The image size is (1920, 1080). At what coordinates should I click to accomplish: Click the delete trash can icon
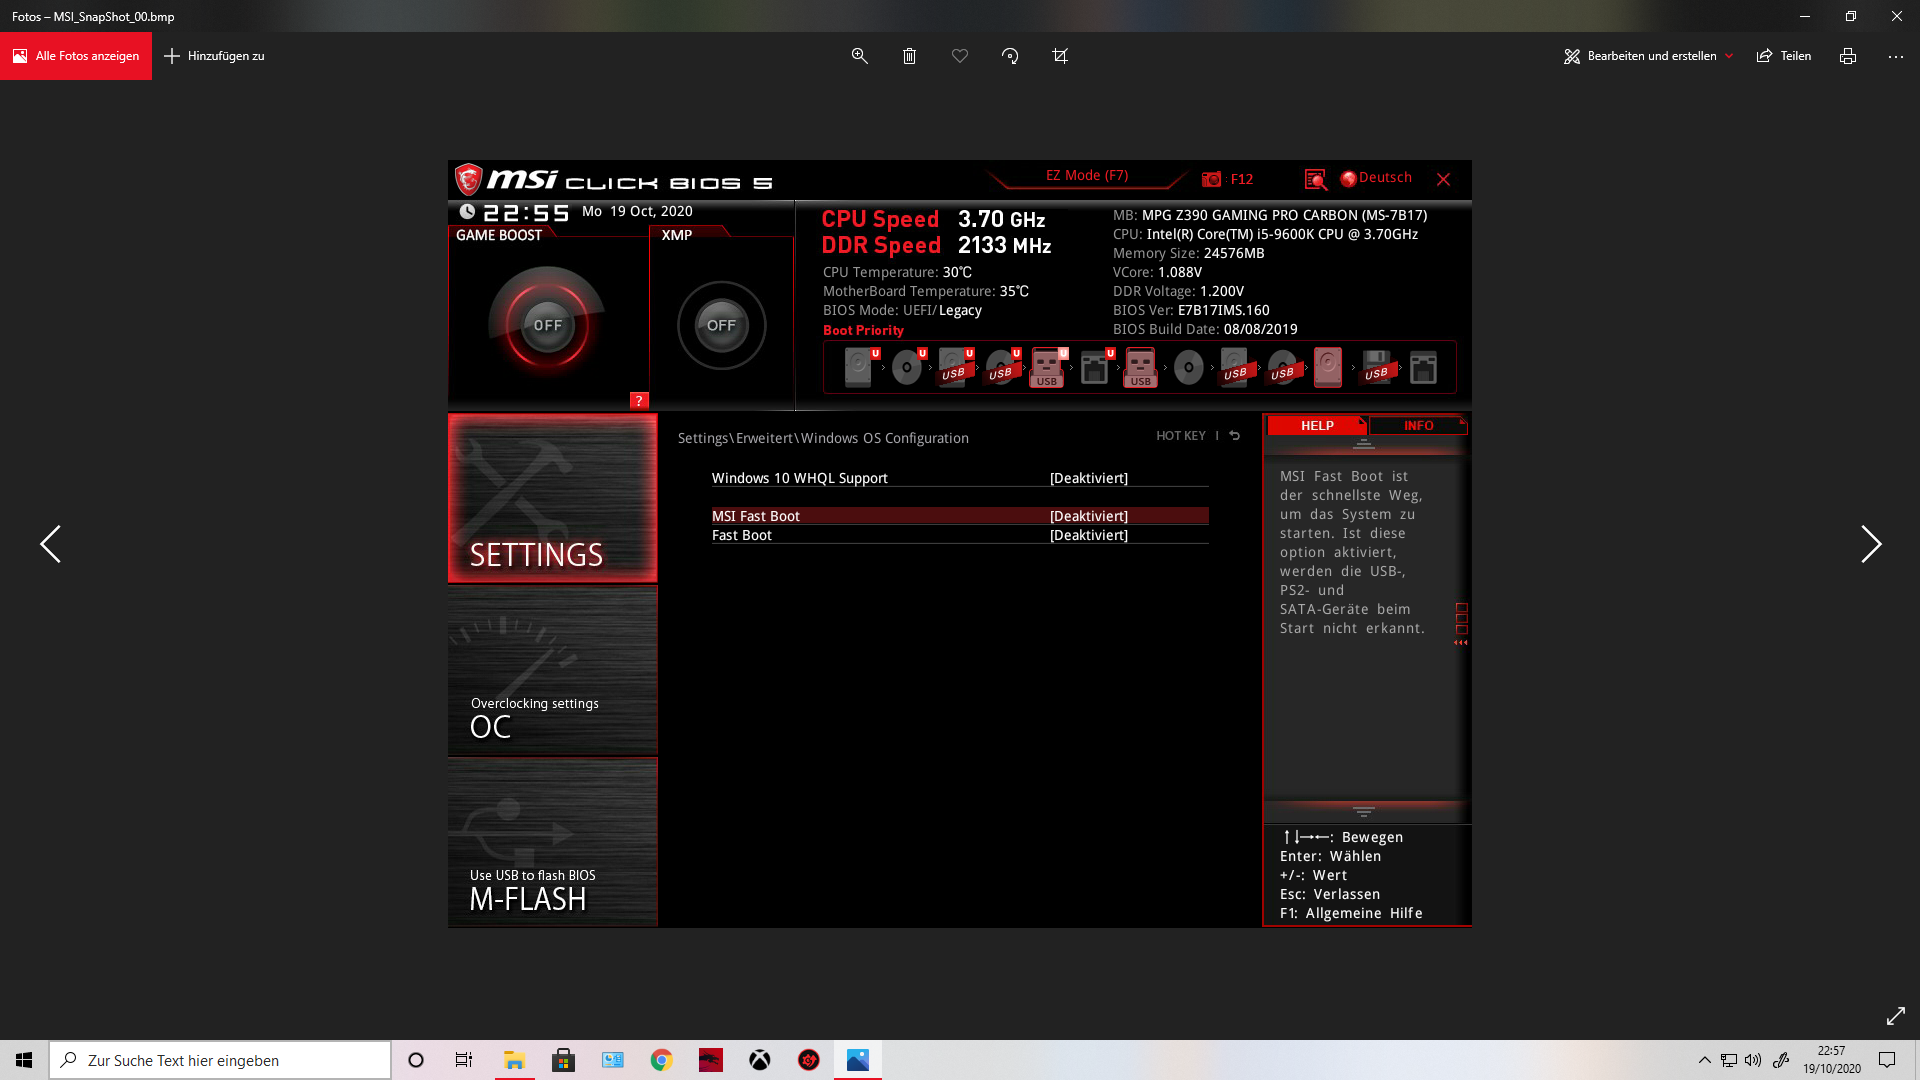click(x=909, y=56)
